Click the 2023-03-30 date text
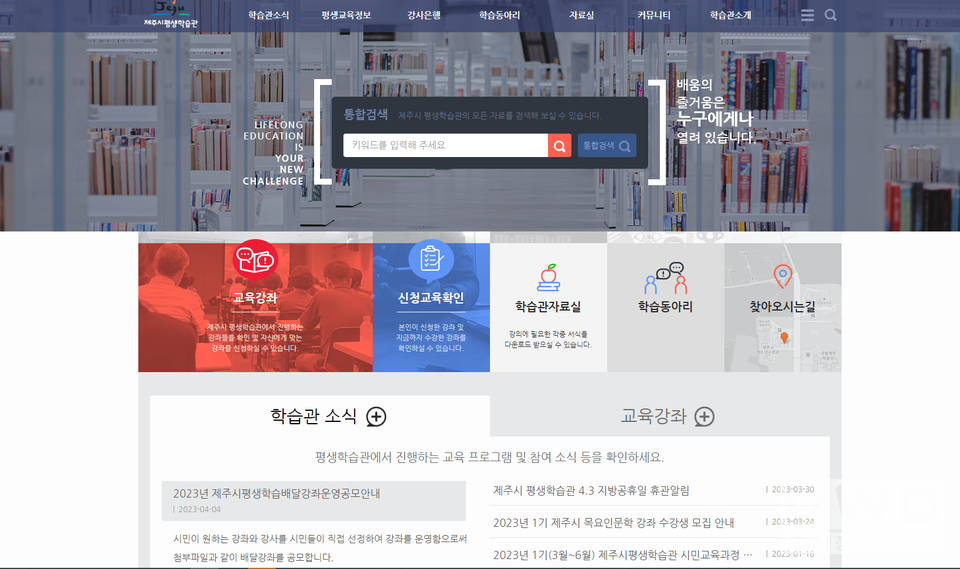 coord(793,489)
